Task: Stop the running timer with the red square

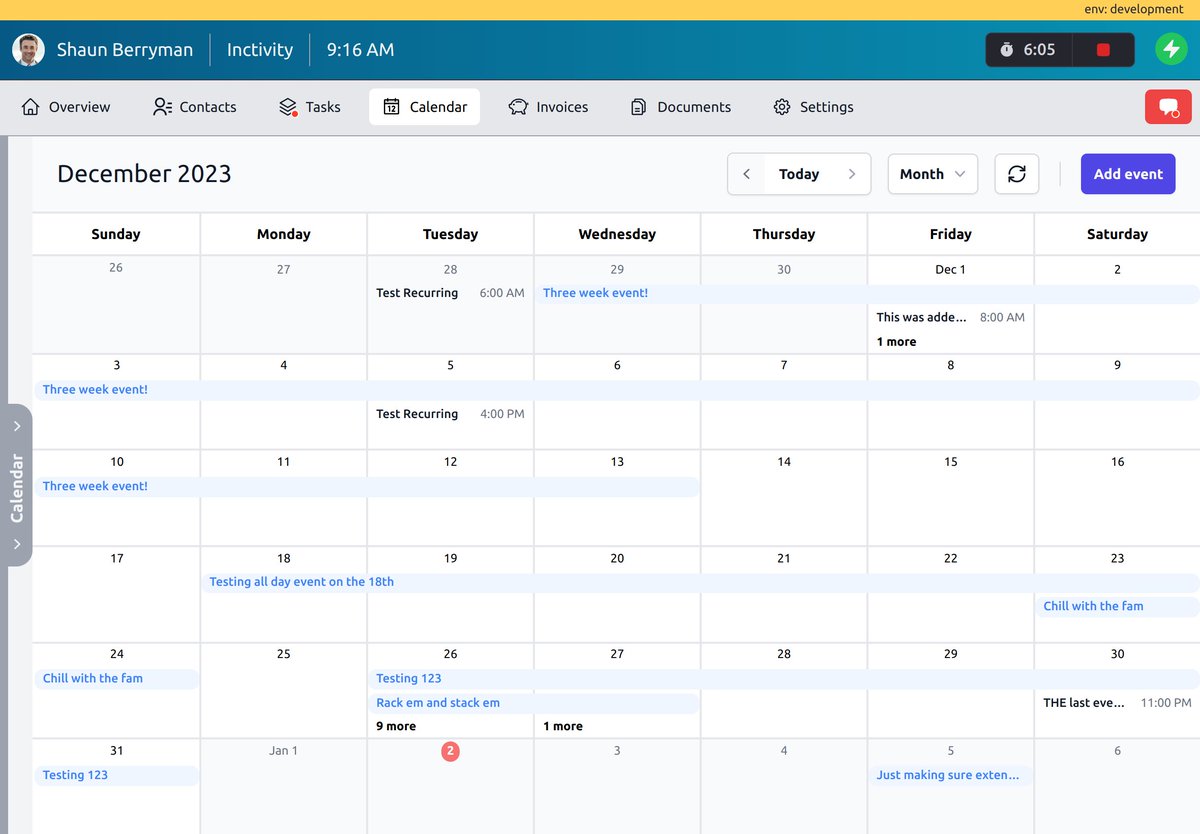Action: (1103, 50)
